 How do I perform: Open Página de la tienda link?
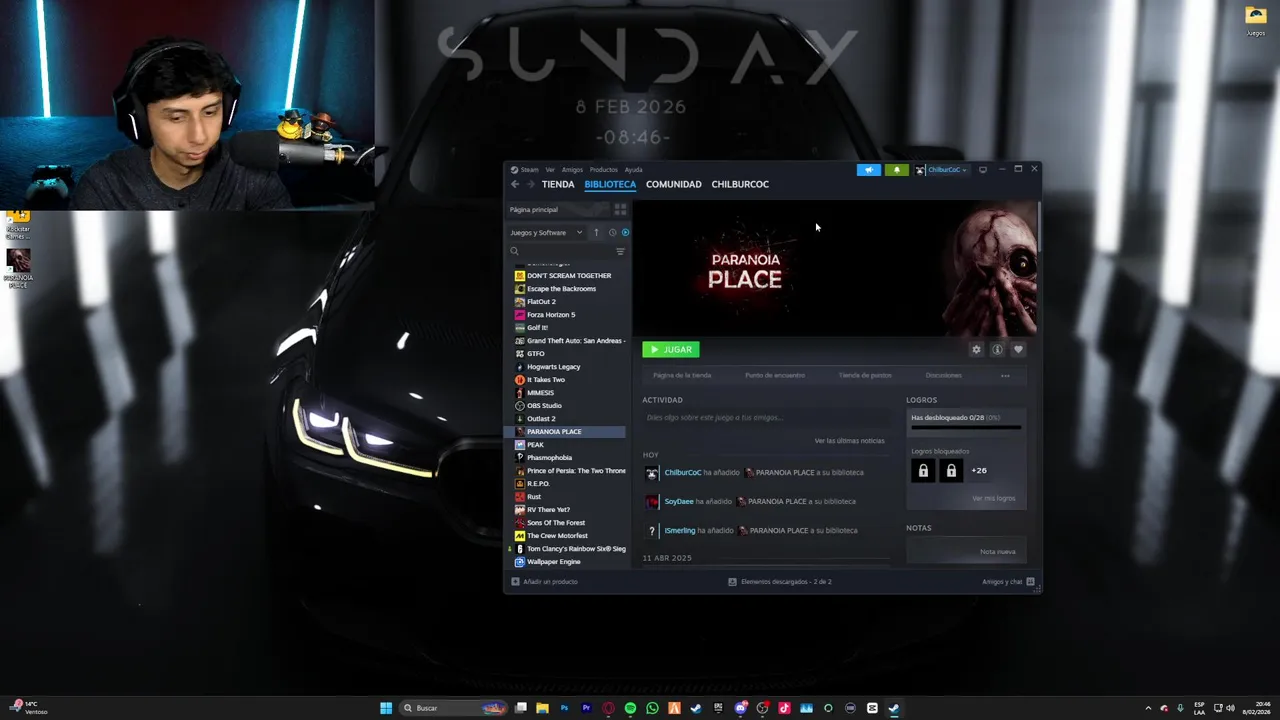(682, 376)
